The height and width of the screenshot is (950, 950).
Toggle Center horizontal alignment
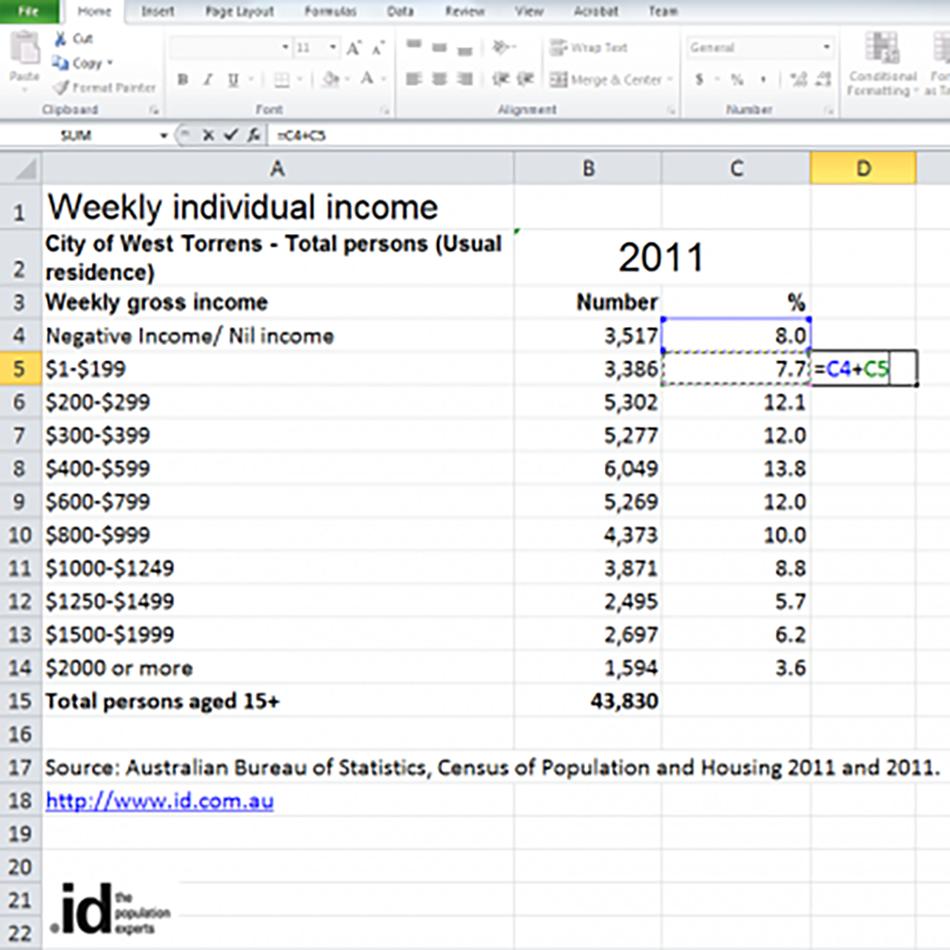click(x=439, y=79)
